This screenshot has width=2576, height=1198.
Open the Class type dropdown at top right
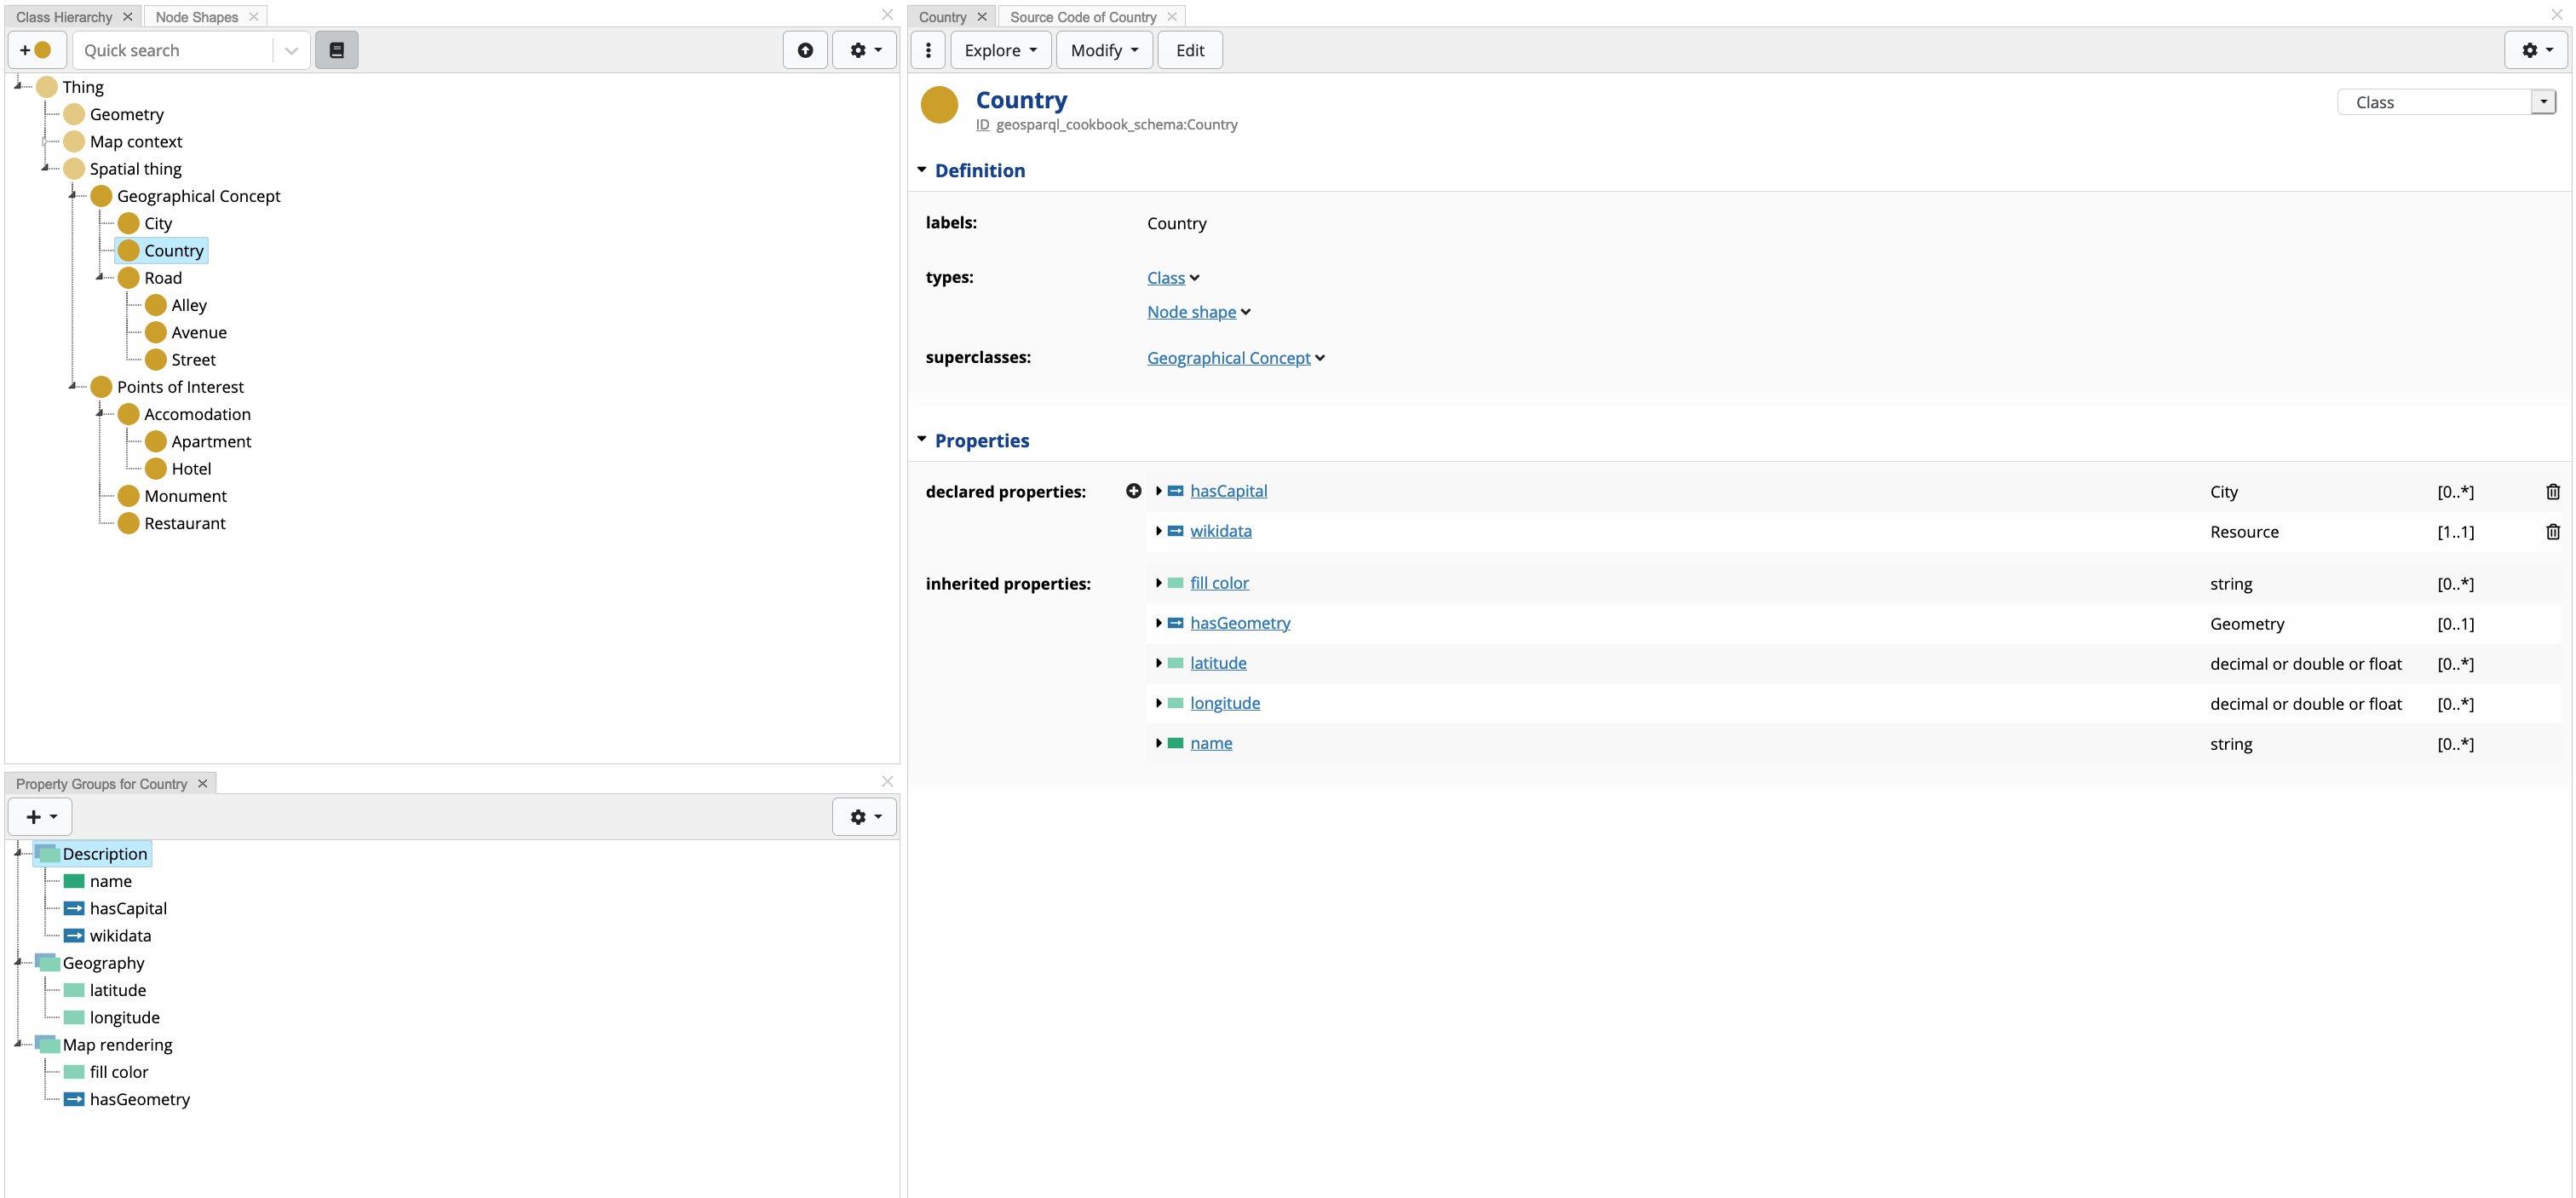pyautogui.click(x=2543, y=102)
